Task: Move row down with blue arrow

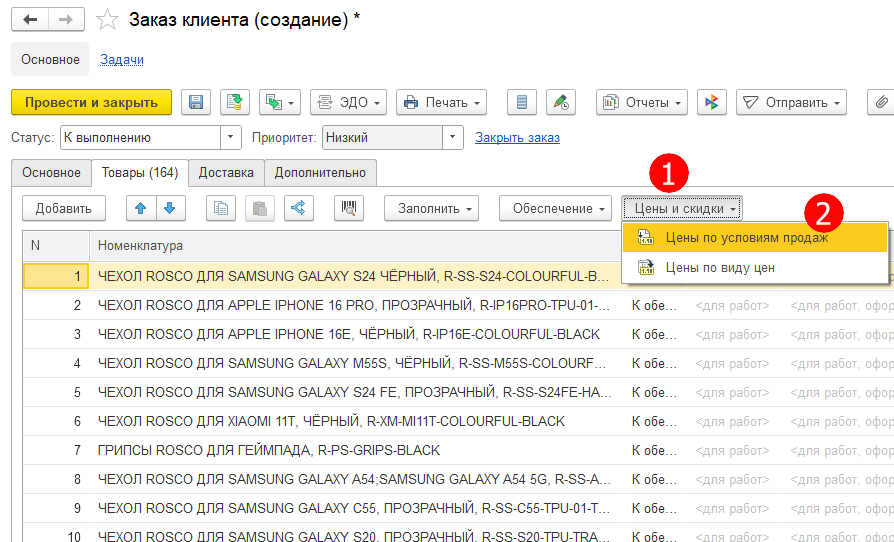Action: point(169,208)
